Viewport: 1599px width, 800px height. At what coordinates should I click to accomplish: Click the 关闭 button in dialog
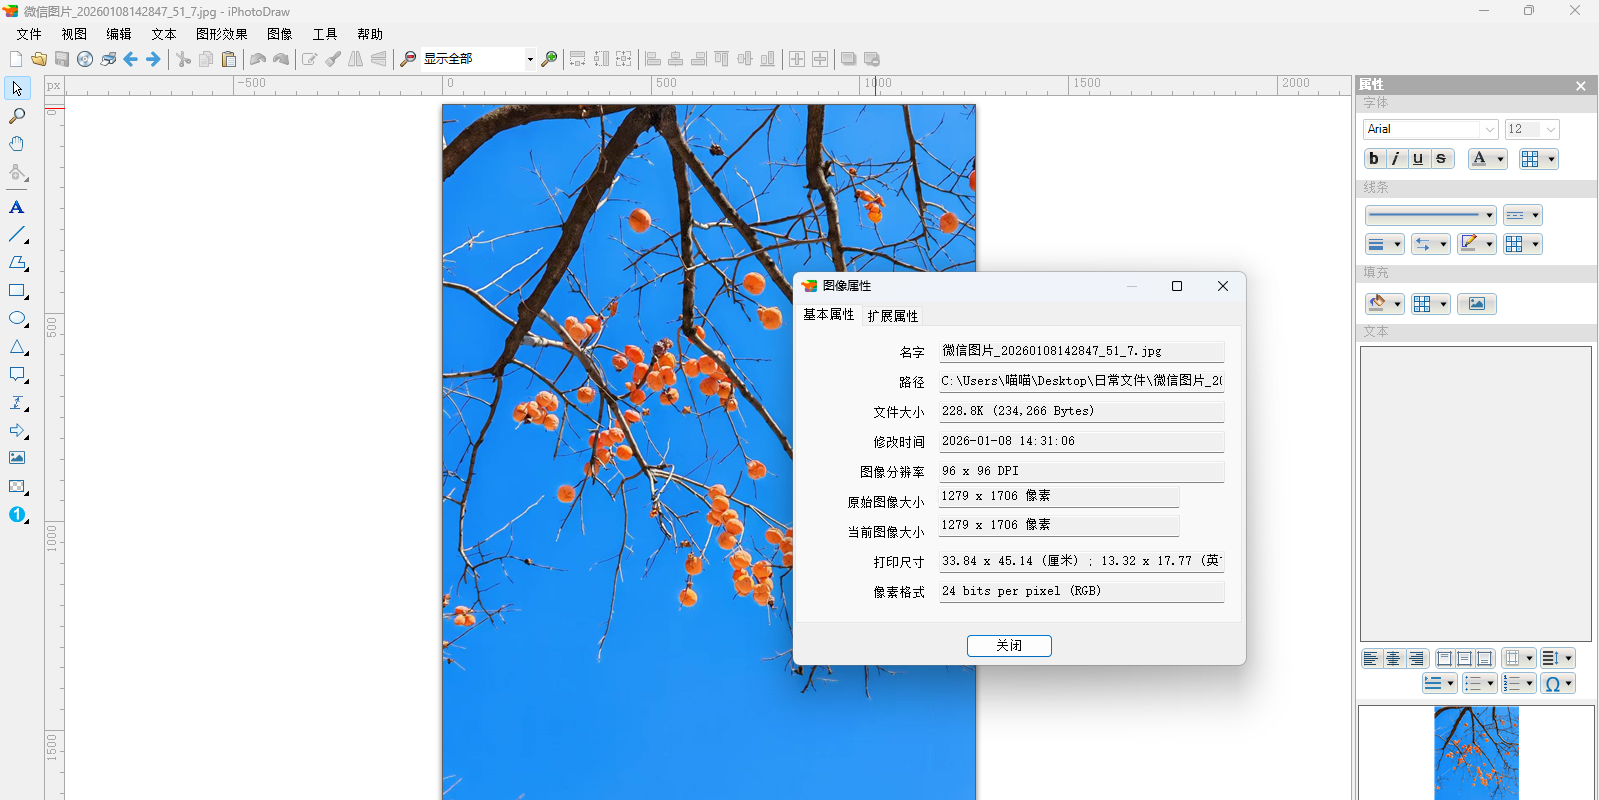point(1009,646)
